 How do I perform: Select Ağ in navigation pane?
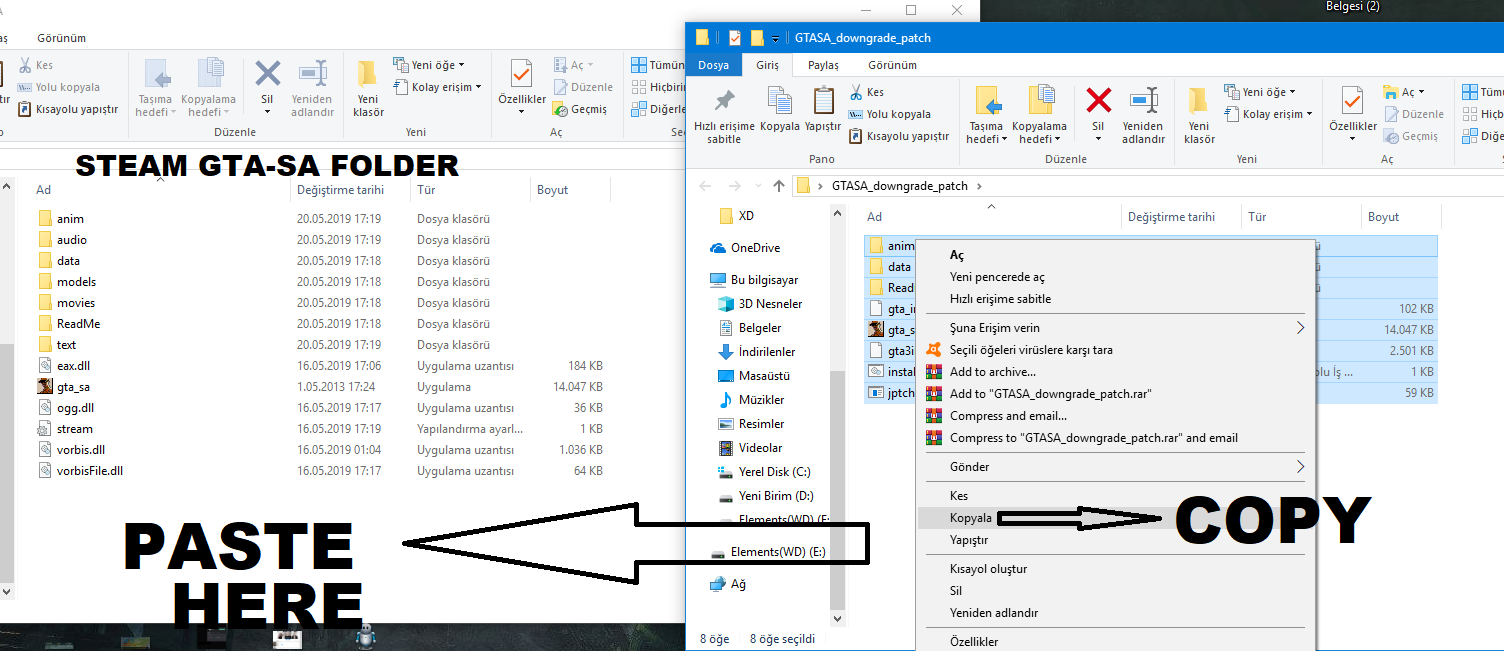728,584
